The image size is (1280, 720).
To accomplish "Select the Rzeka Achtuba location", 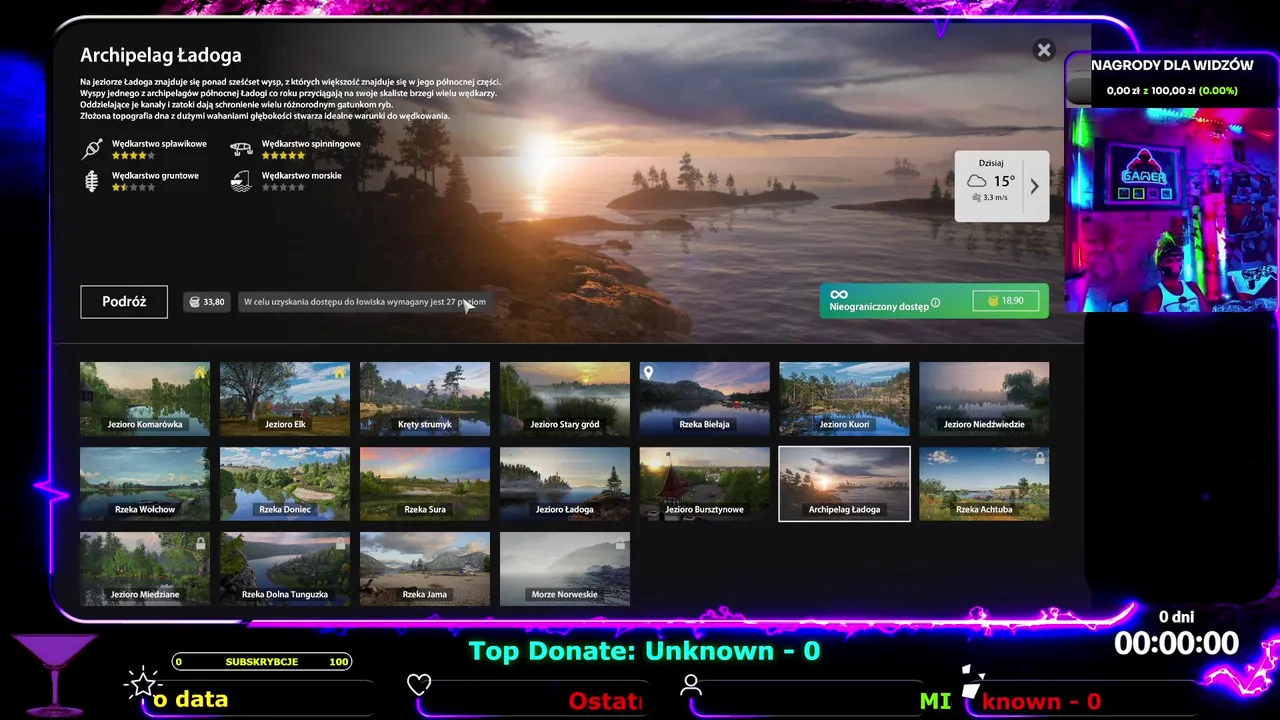I will (x=985, y=484).
